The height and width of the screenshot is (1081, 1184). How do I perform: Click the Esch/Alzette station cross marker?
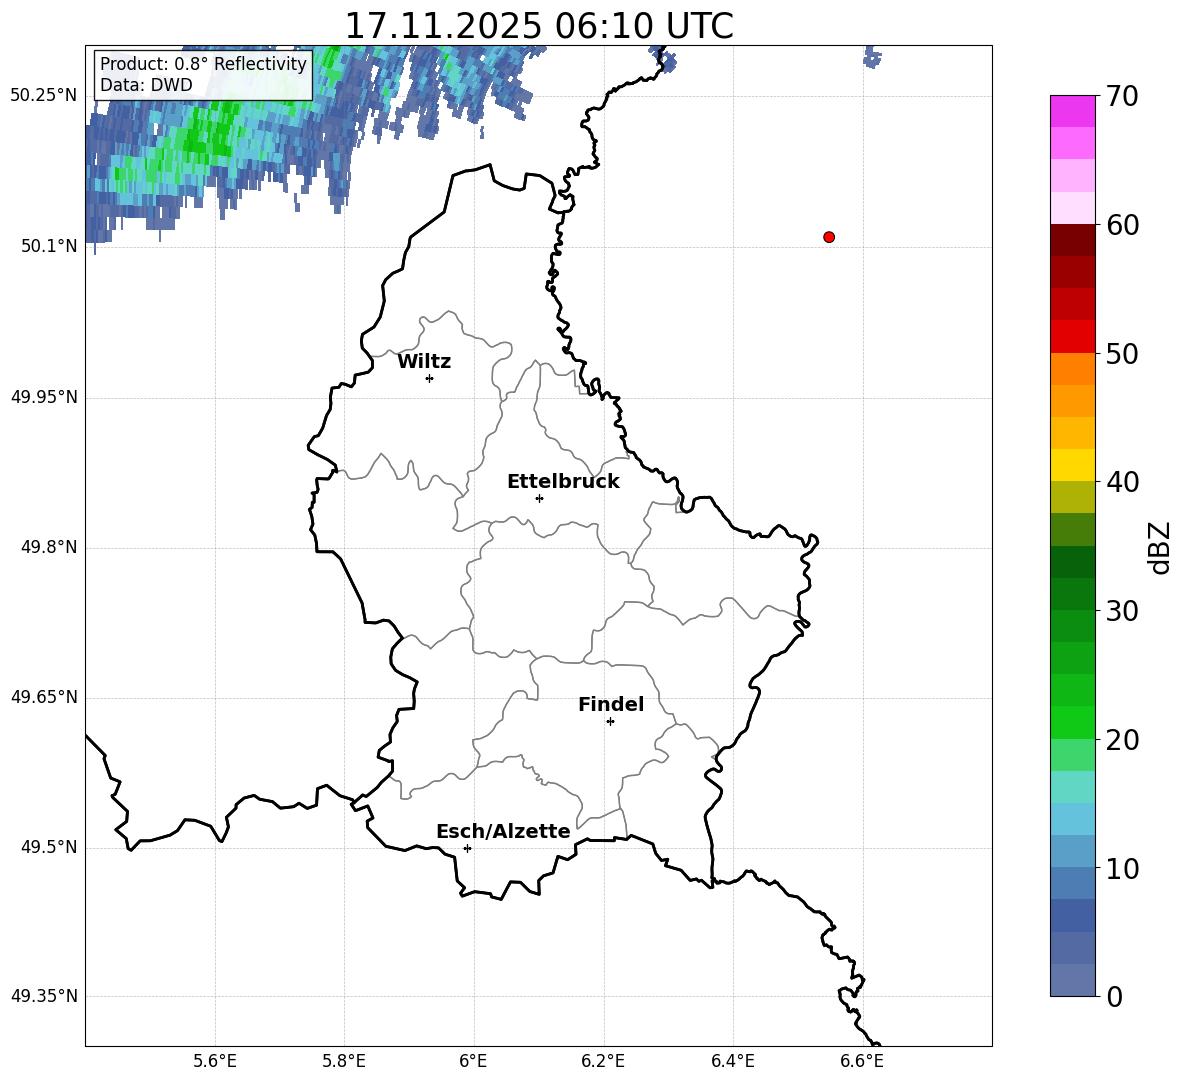[467, 848]
